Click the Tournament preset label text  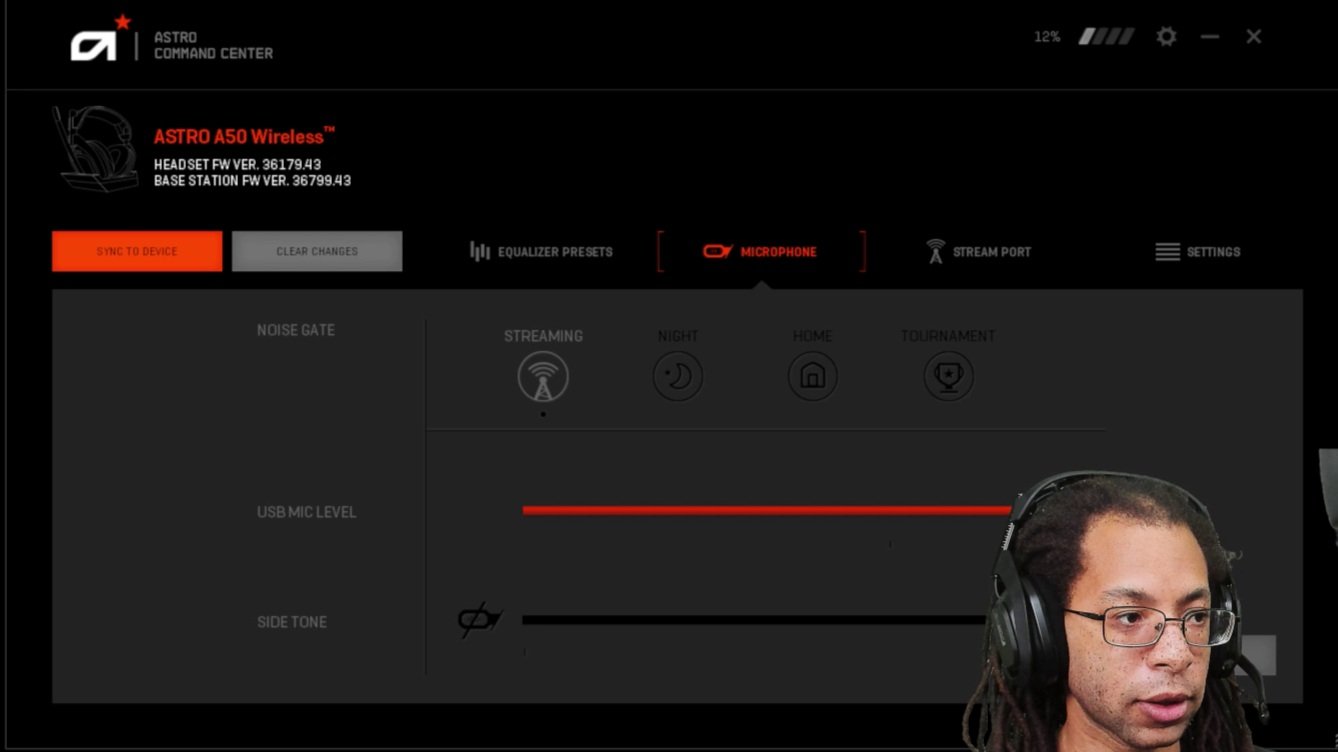(948, 336)
